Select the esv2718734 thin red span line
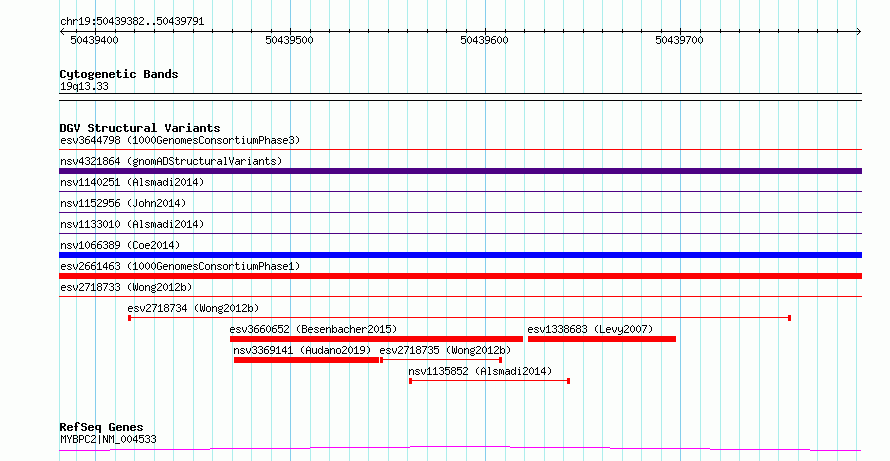Image resolution: width=890 pixels, height=461 pixels. pyautogui.click(x=459, y=318)
